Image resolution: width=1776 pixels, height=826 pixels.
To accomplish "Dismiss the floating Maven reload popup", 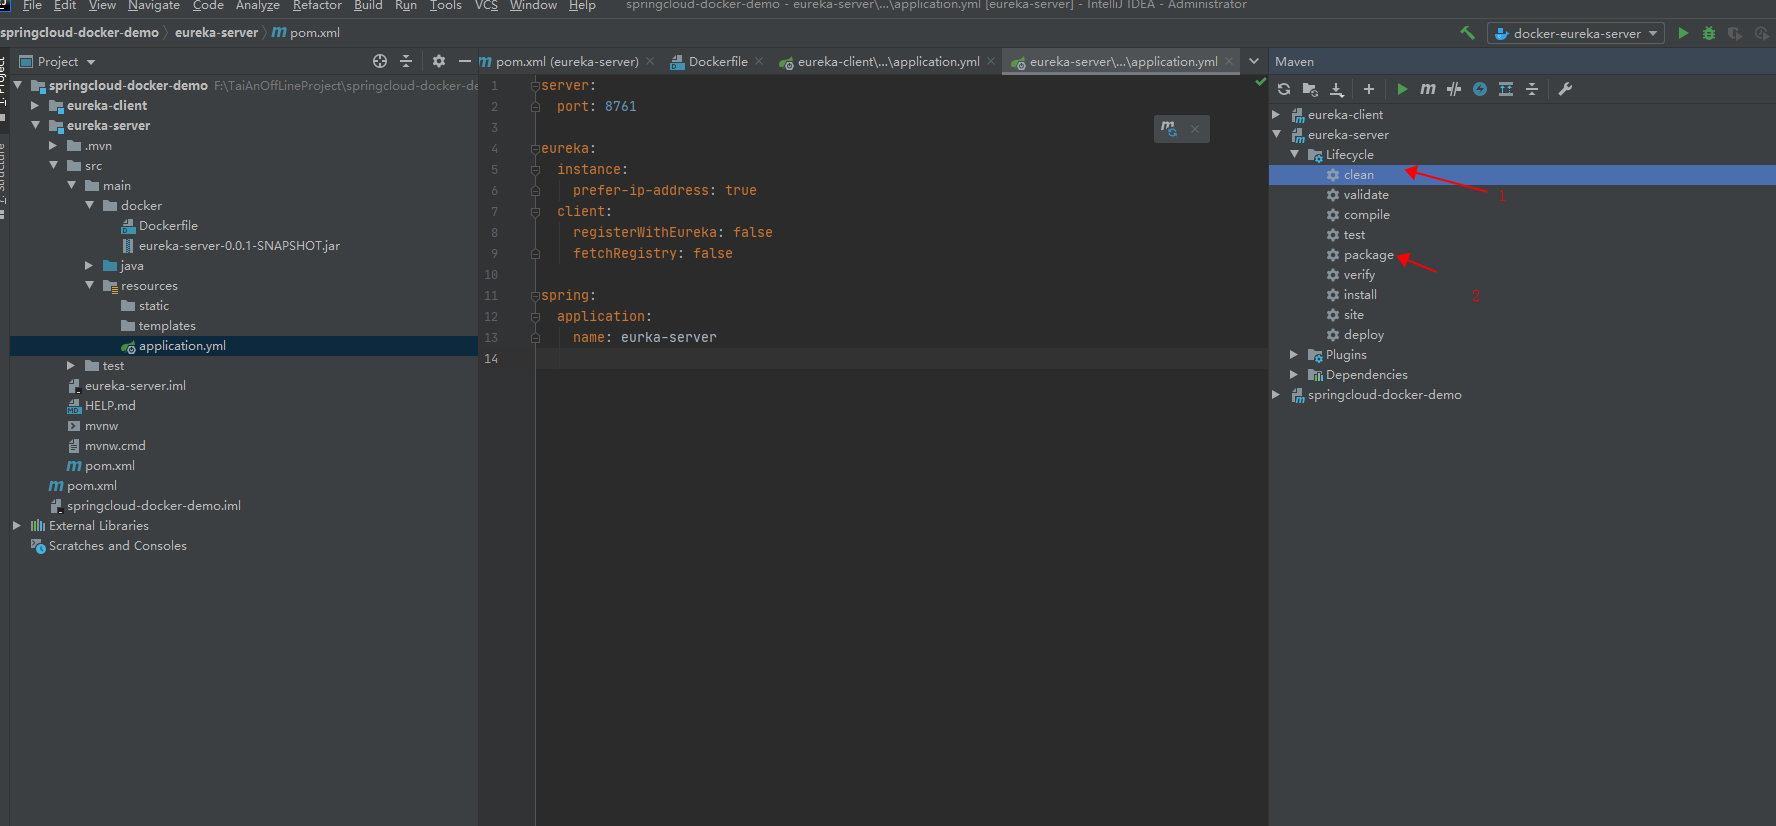I will [1195, 129].
